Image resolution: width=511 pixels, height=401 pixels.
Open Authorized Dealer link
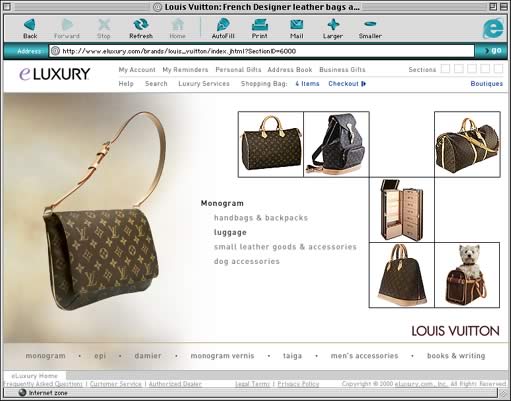coord(175,384)
